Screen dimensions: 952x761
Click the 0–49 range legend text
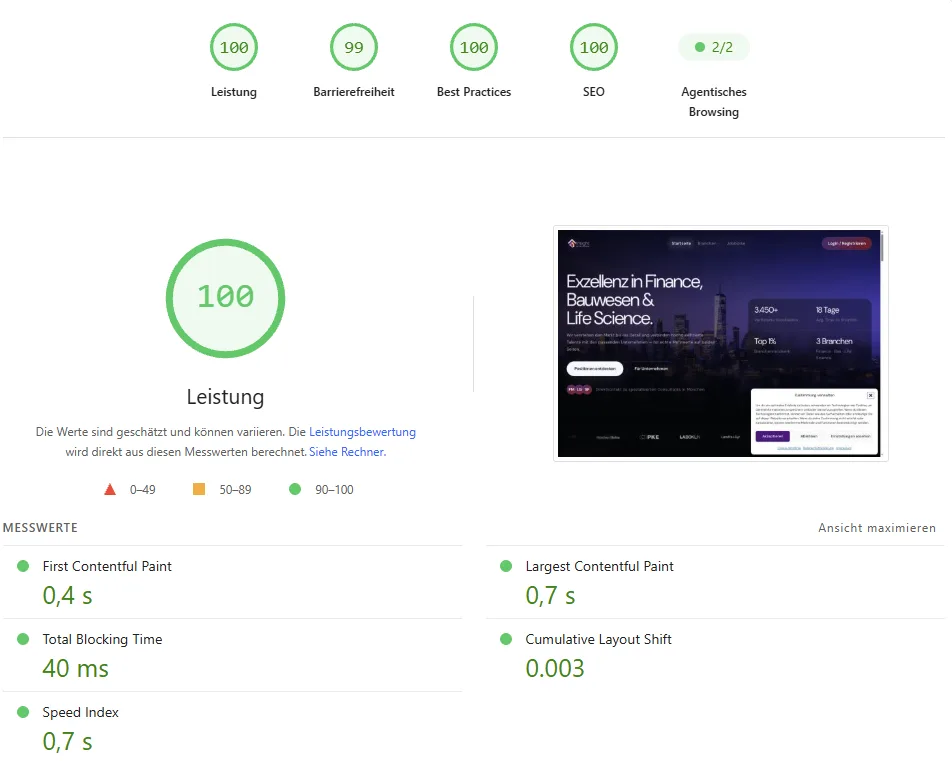[x=142, y=490]
